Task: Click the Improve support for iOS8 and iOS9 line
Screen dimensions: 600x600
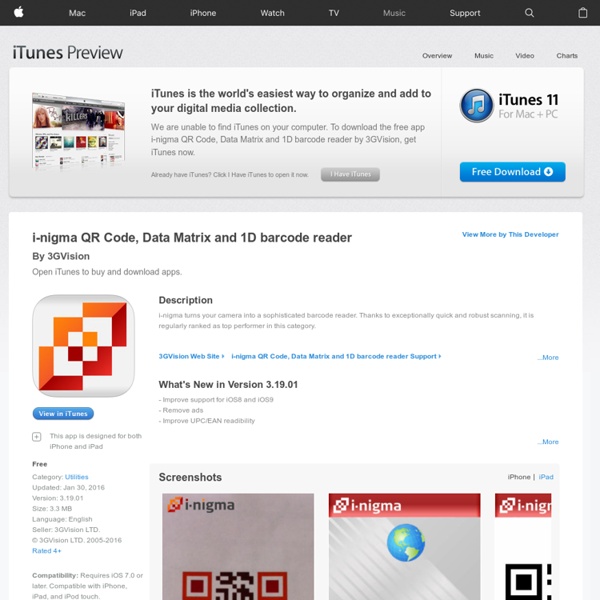Action: tap(216, 399)
